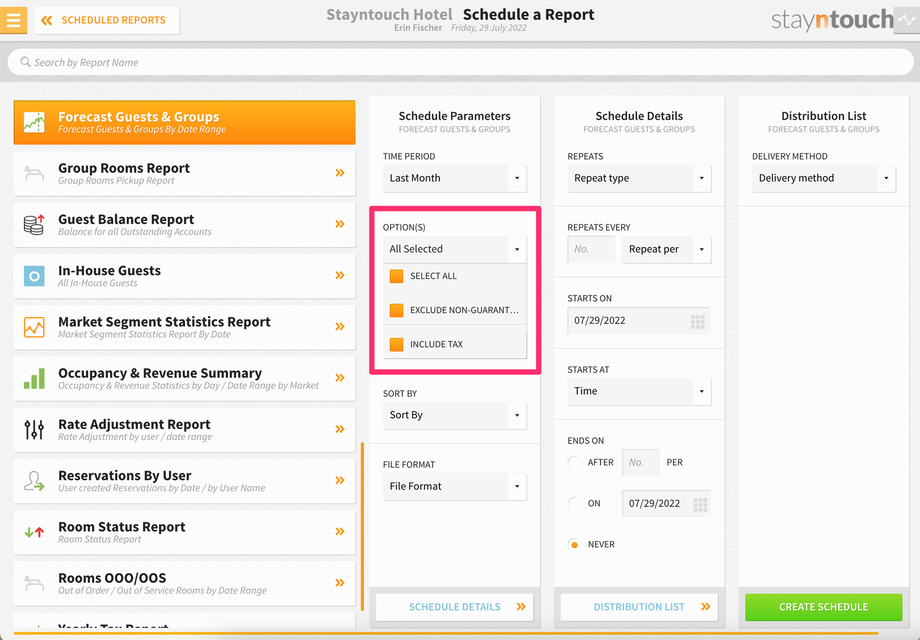This screenshot has height=640, width=920.
Task: Click the search magnifier icon
Action: [25, 62]
